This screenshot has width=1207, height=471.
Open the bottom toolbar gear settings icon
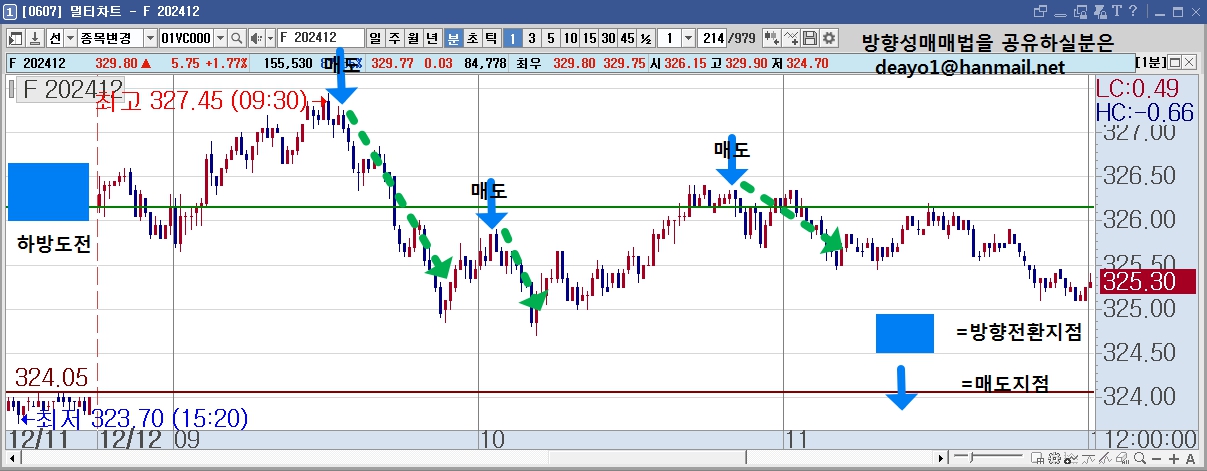tap(1054, 459)
